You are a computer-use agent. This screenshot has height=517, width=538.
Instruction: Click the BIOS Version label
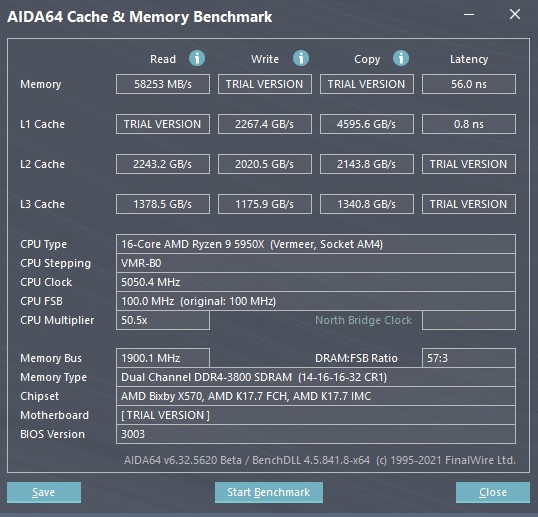point(52,434)
